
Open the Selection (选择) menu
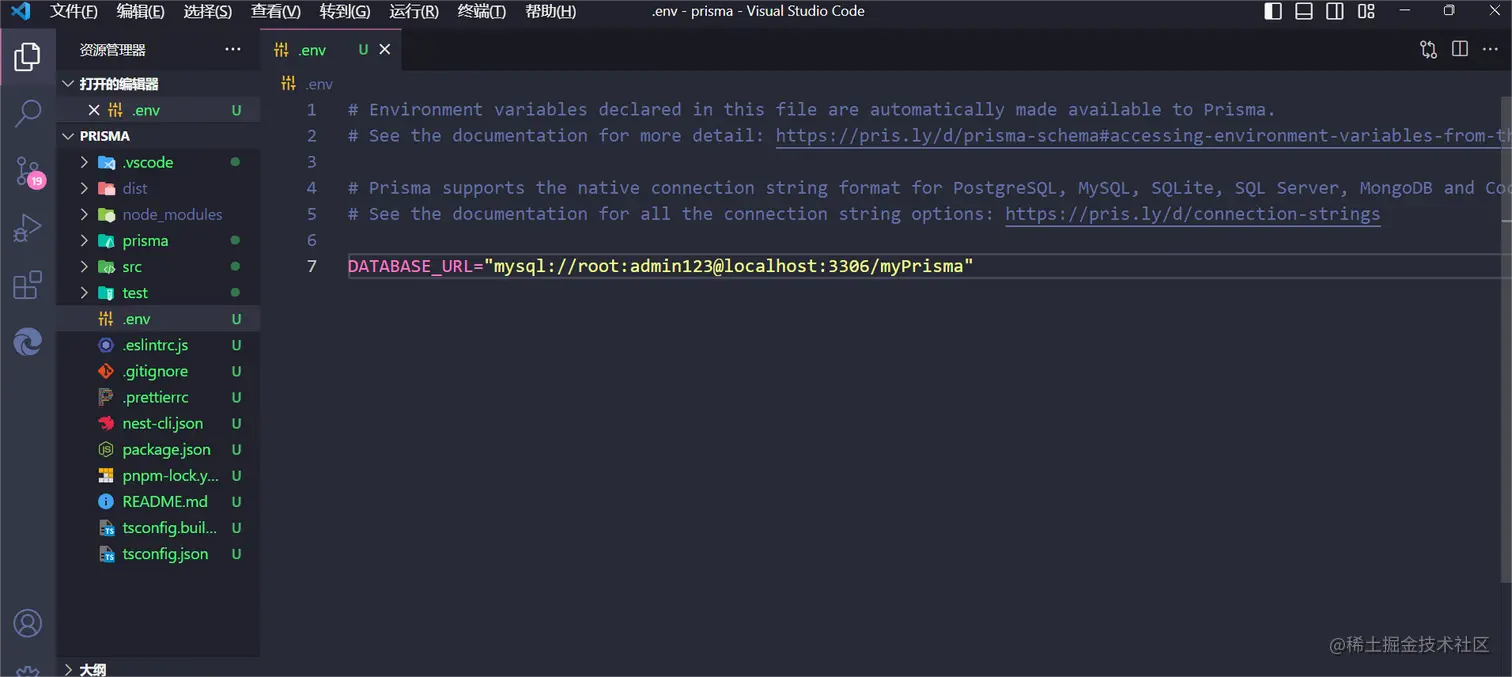pyautogui.click(x=208, y=11)
